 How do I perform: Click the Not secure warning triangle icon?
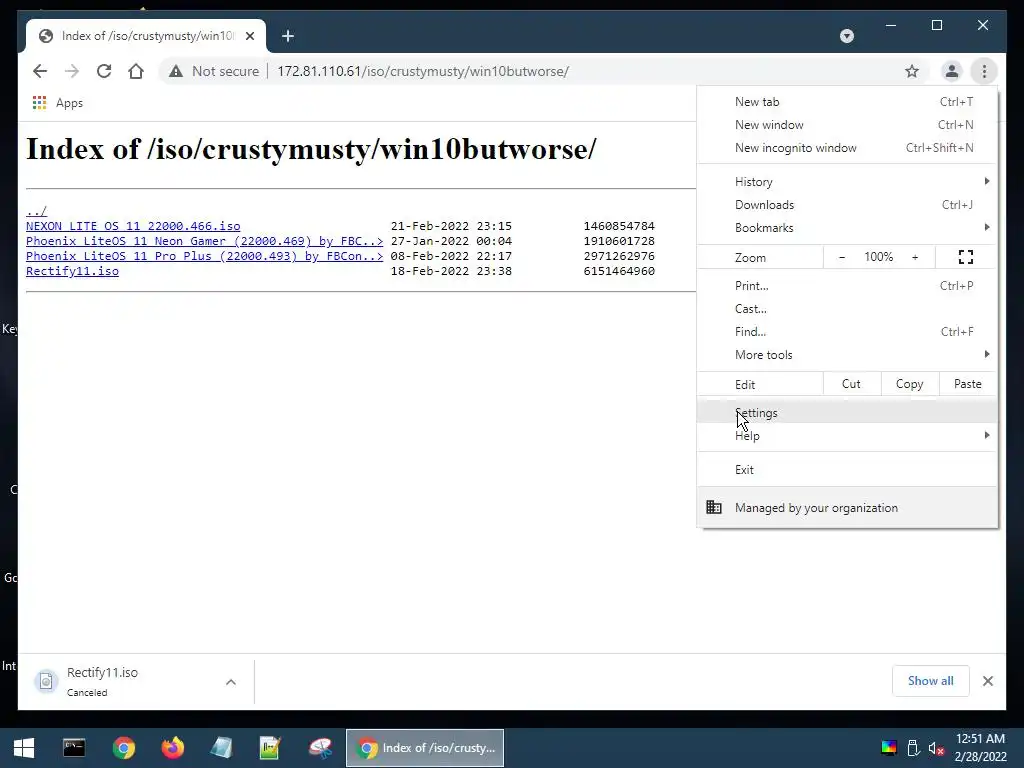176,71
